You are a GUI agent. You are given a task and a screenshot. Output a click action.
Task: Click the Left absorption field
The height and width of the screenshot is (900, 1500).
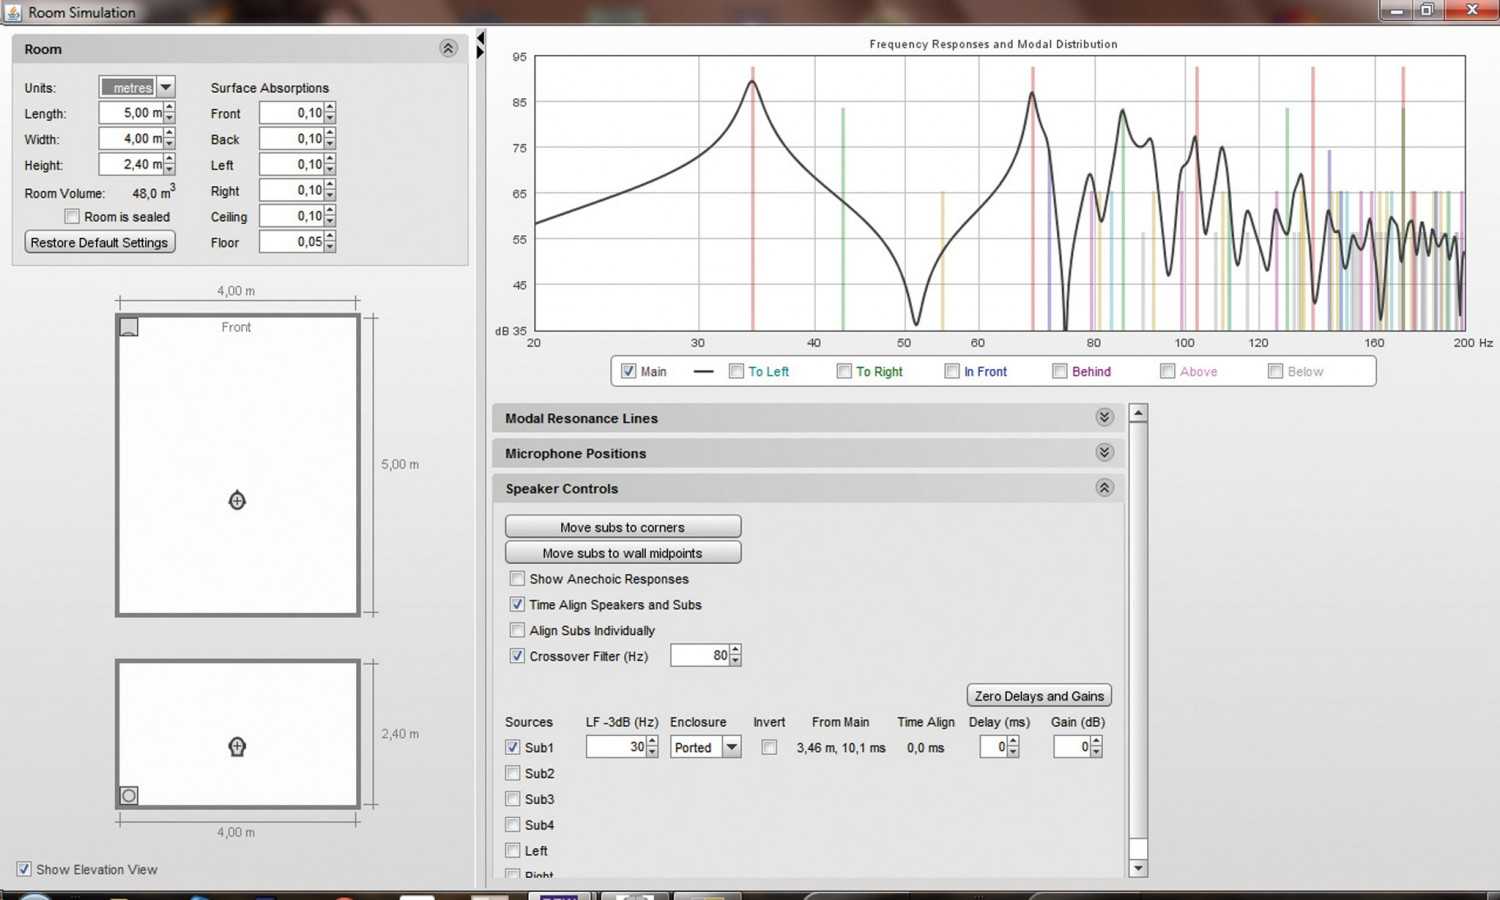click(x=291, y=165)
